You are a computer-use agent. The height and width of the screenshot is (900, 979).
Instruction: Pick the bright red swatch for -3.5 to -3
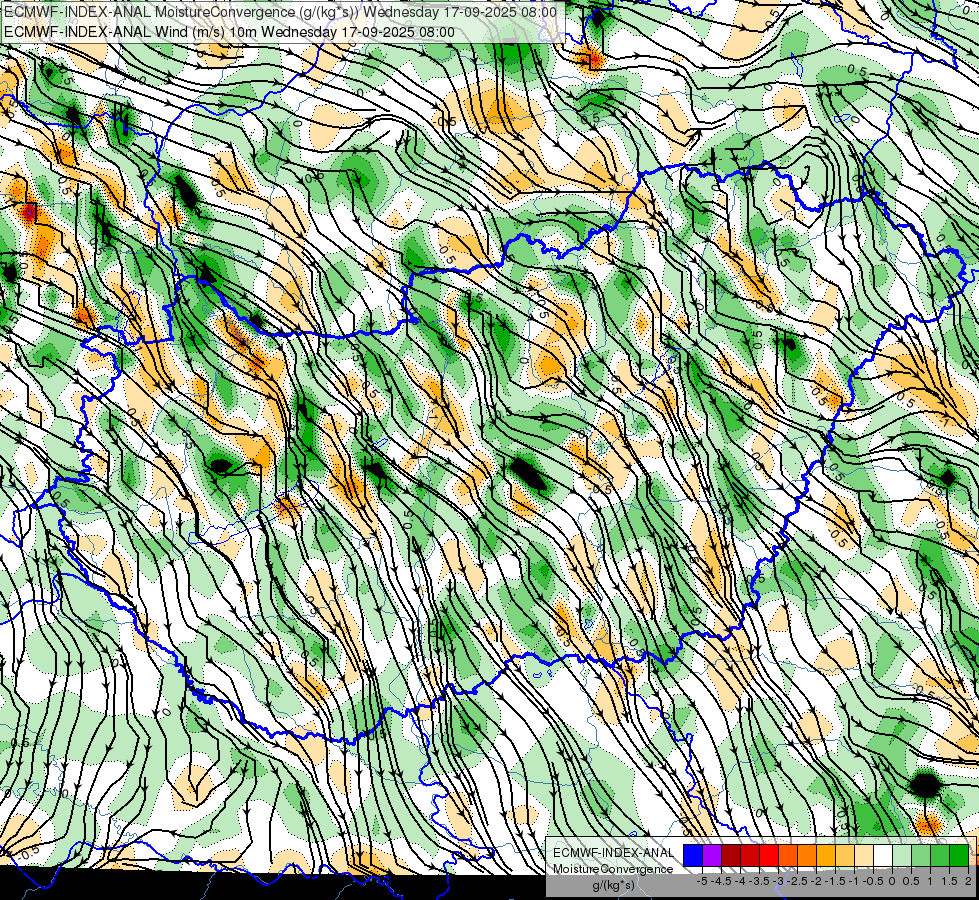pos(769,856)
